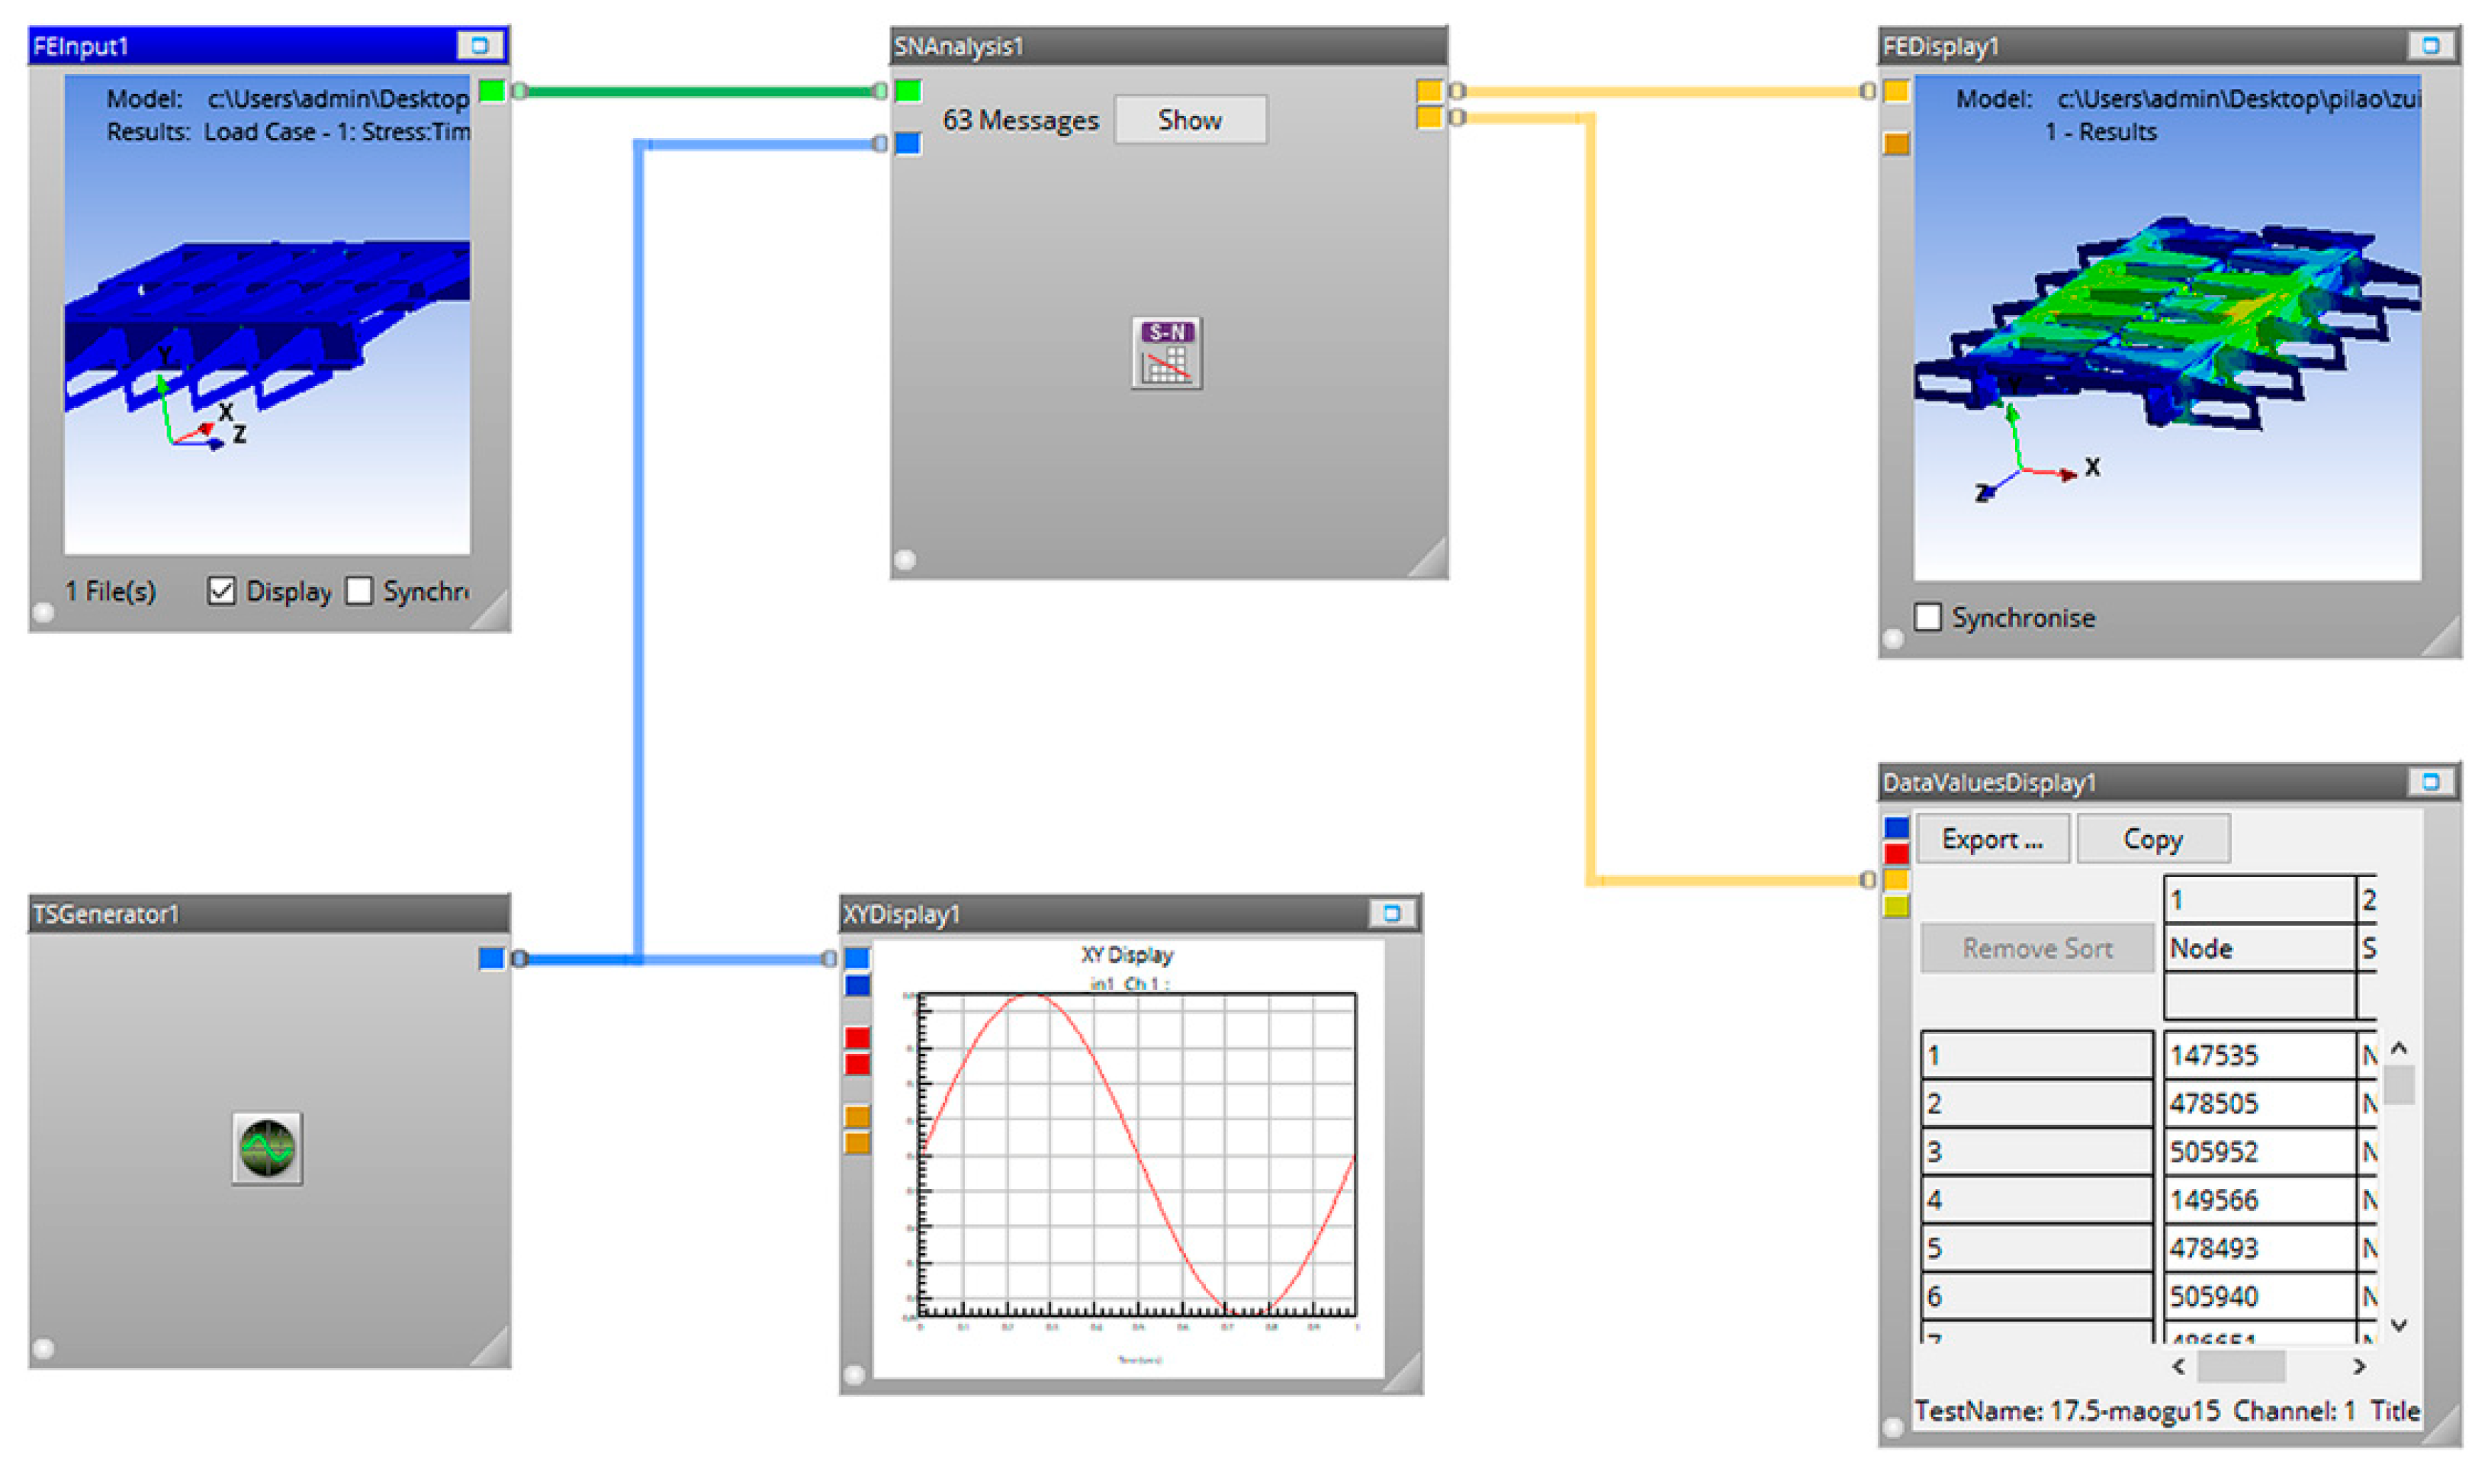
Task: Click XYDisplay1 title bar window icon
Action: (x=1391, y=913)
